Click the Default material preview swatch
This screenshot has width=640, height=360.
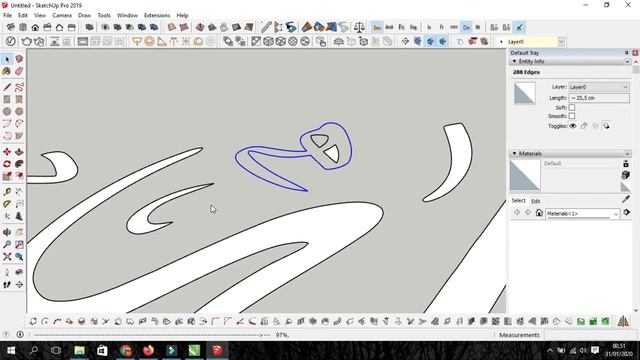click(x=525, y=175)
